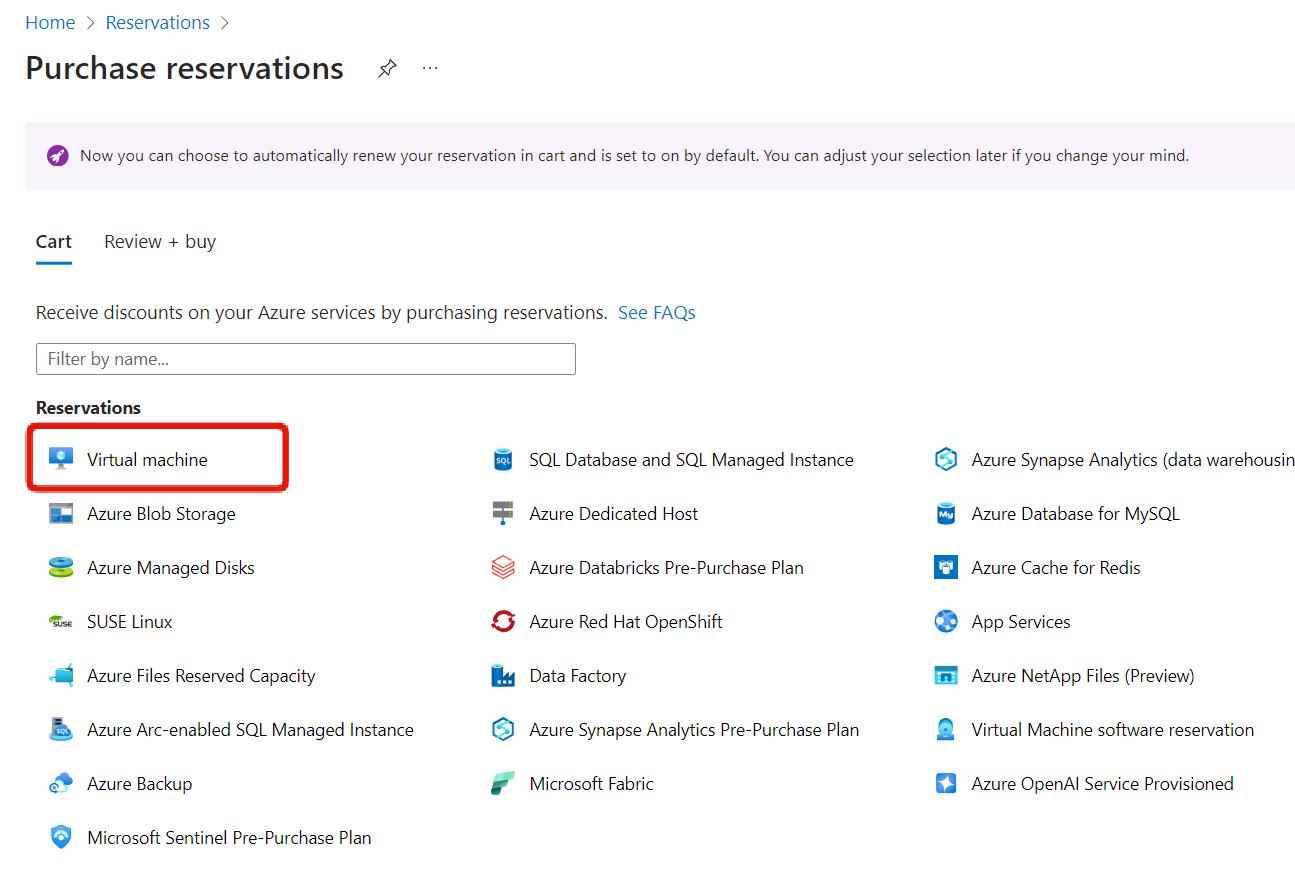Select the Azure Synapse Analytics Pre-Purchase Plan label
1295x870 pixels.
coord(694,729)
